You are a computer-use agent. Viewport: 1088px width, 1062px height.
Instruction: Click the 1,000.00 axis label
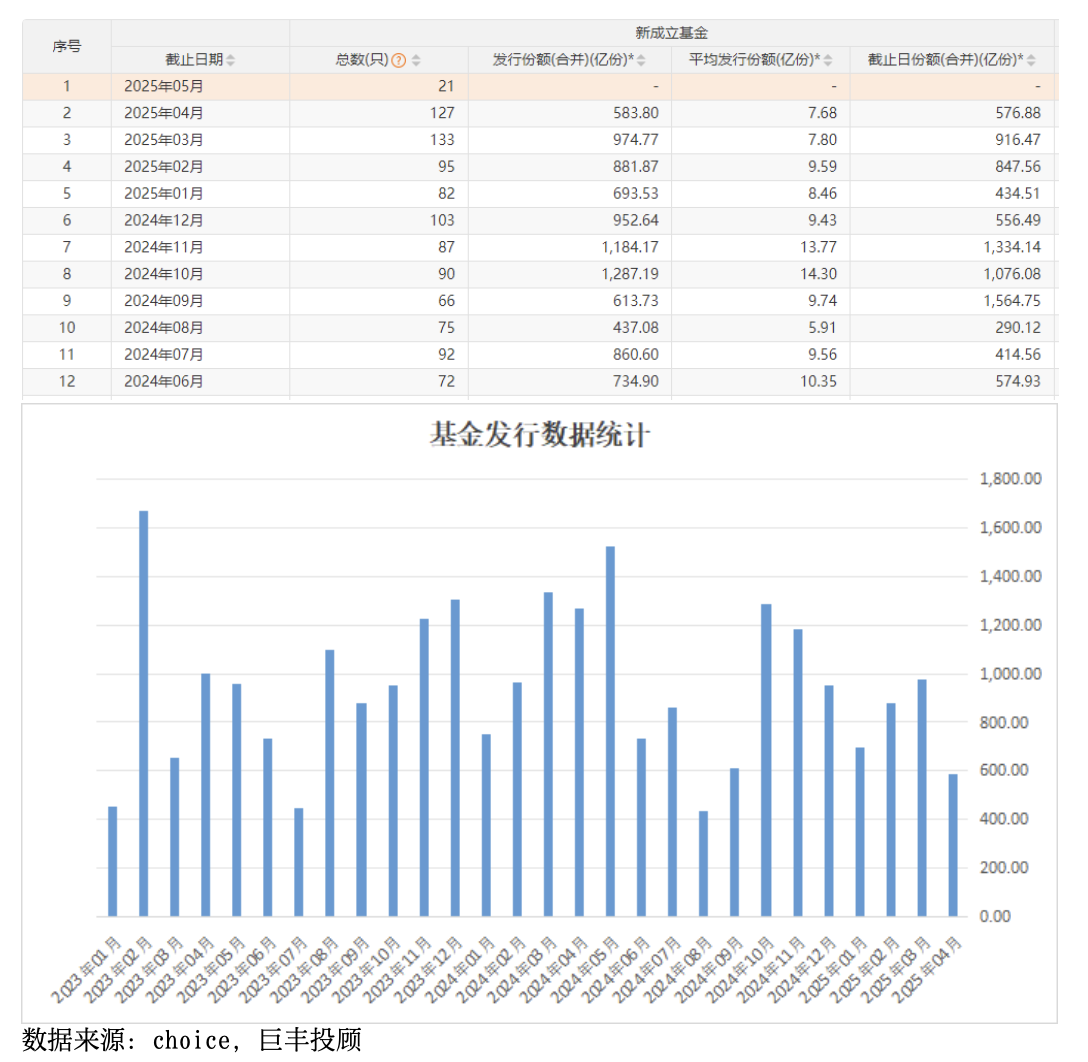(1010, 674)
